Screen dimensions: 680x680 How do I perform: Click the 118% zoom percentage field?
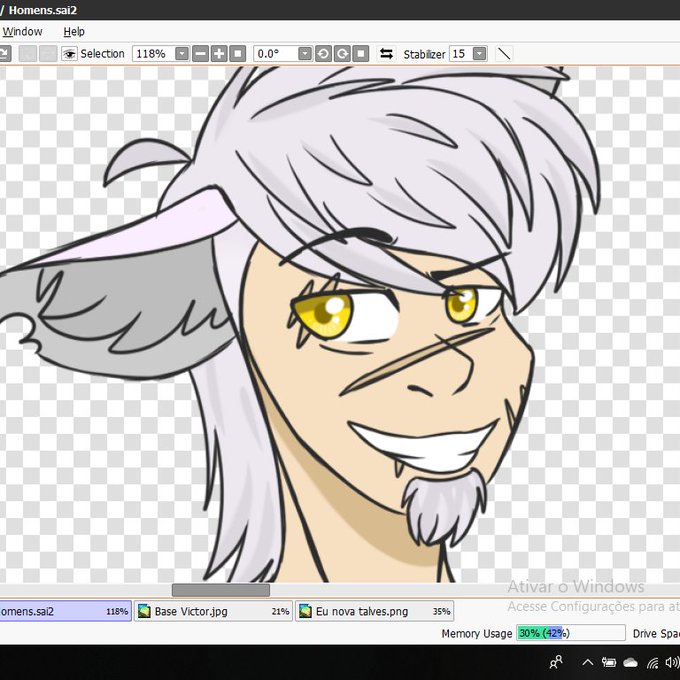[x=153, y=54]
